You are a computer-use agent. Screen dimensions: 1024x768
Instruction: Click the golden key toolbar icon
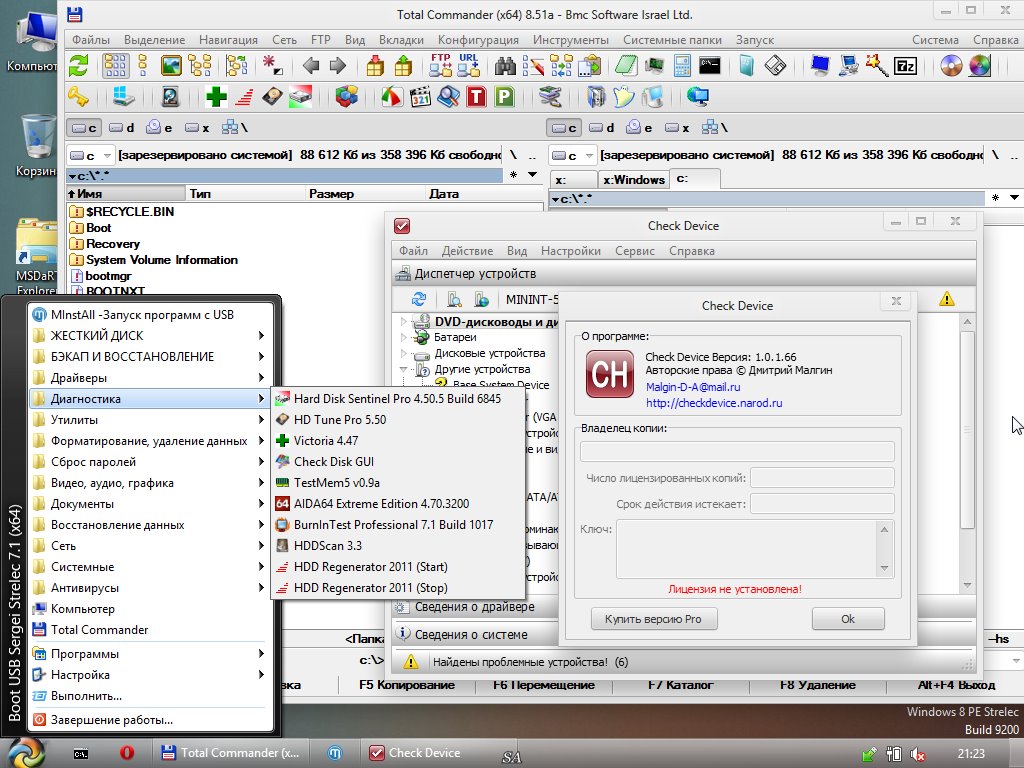click(78, 97)
